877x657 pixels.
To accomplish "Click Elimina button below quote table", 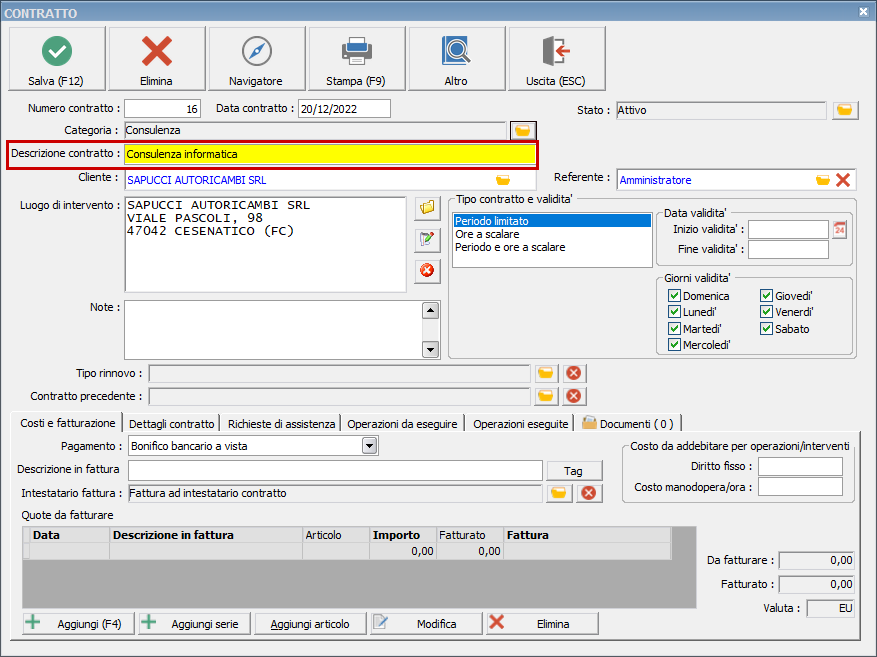I will [542, 623].
